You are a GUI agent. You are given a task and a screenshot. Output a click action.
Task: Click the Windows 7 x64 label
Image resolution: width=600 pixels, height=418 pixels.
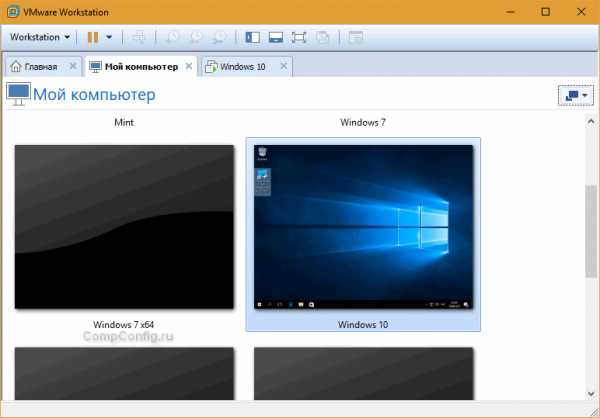[124, 325]
